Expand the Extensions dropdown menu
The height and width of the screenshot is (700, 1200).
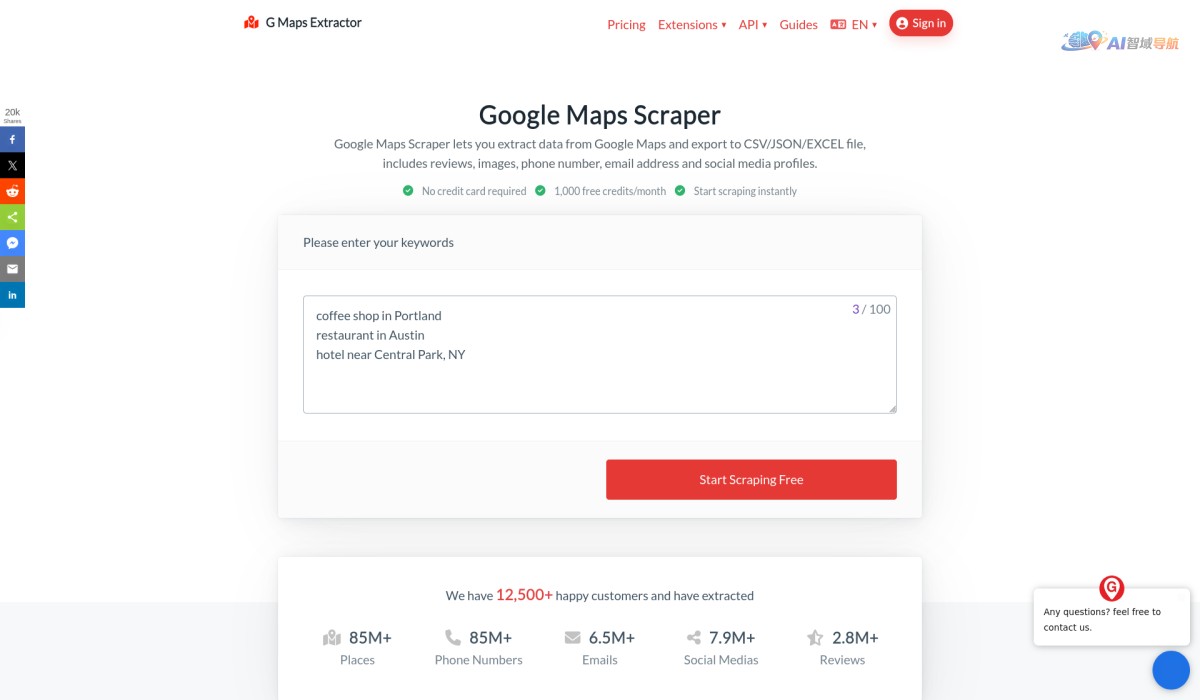[692, 24]
